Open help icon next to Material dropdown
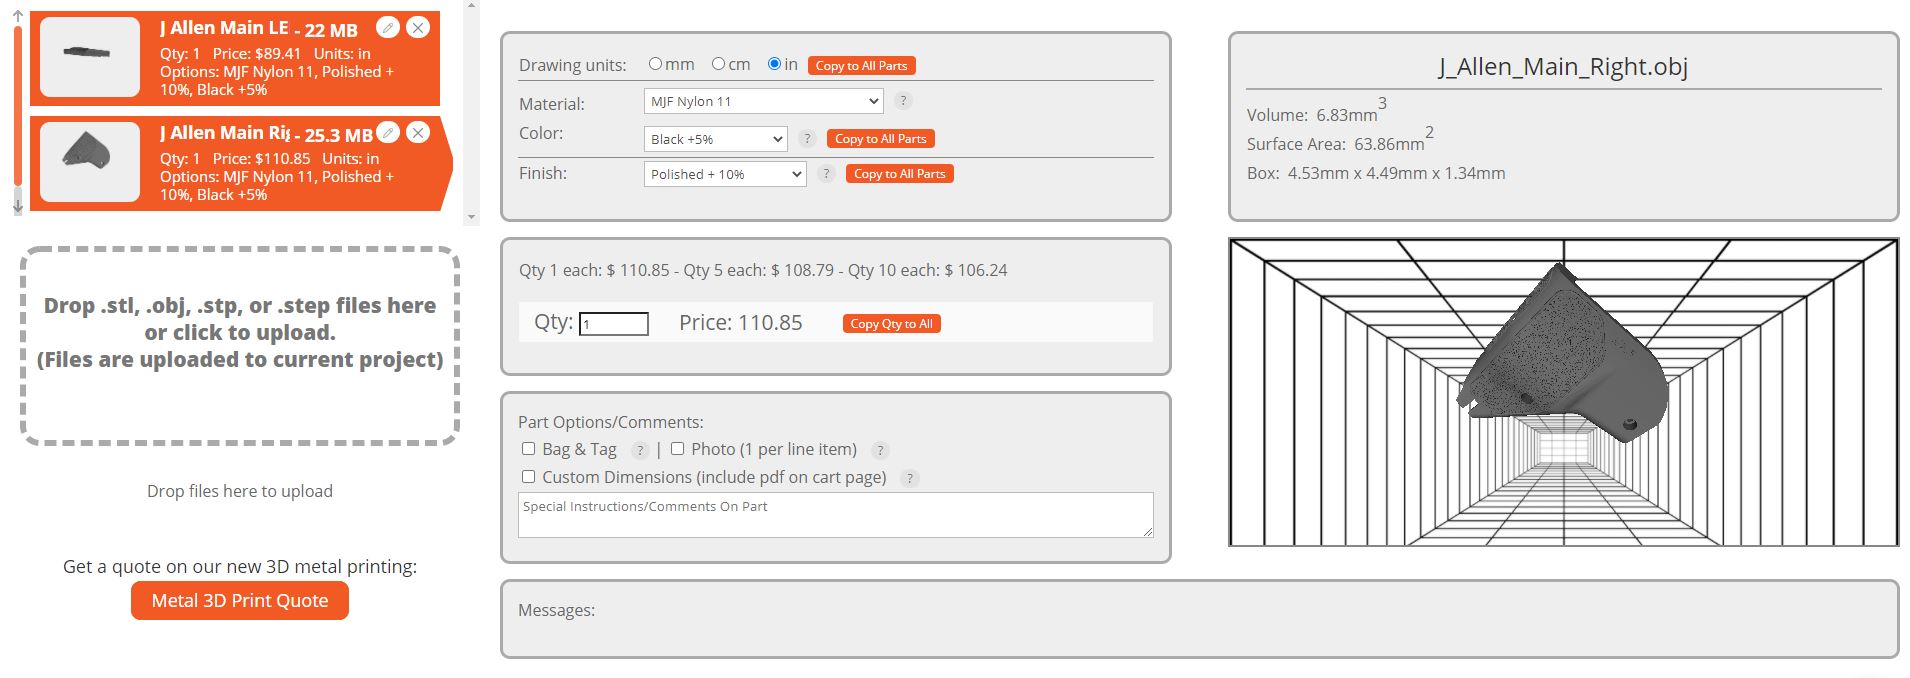The image size is (1910, 678). click(x=902, y=101)
